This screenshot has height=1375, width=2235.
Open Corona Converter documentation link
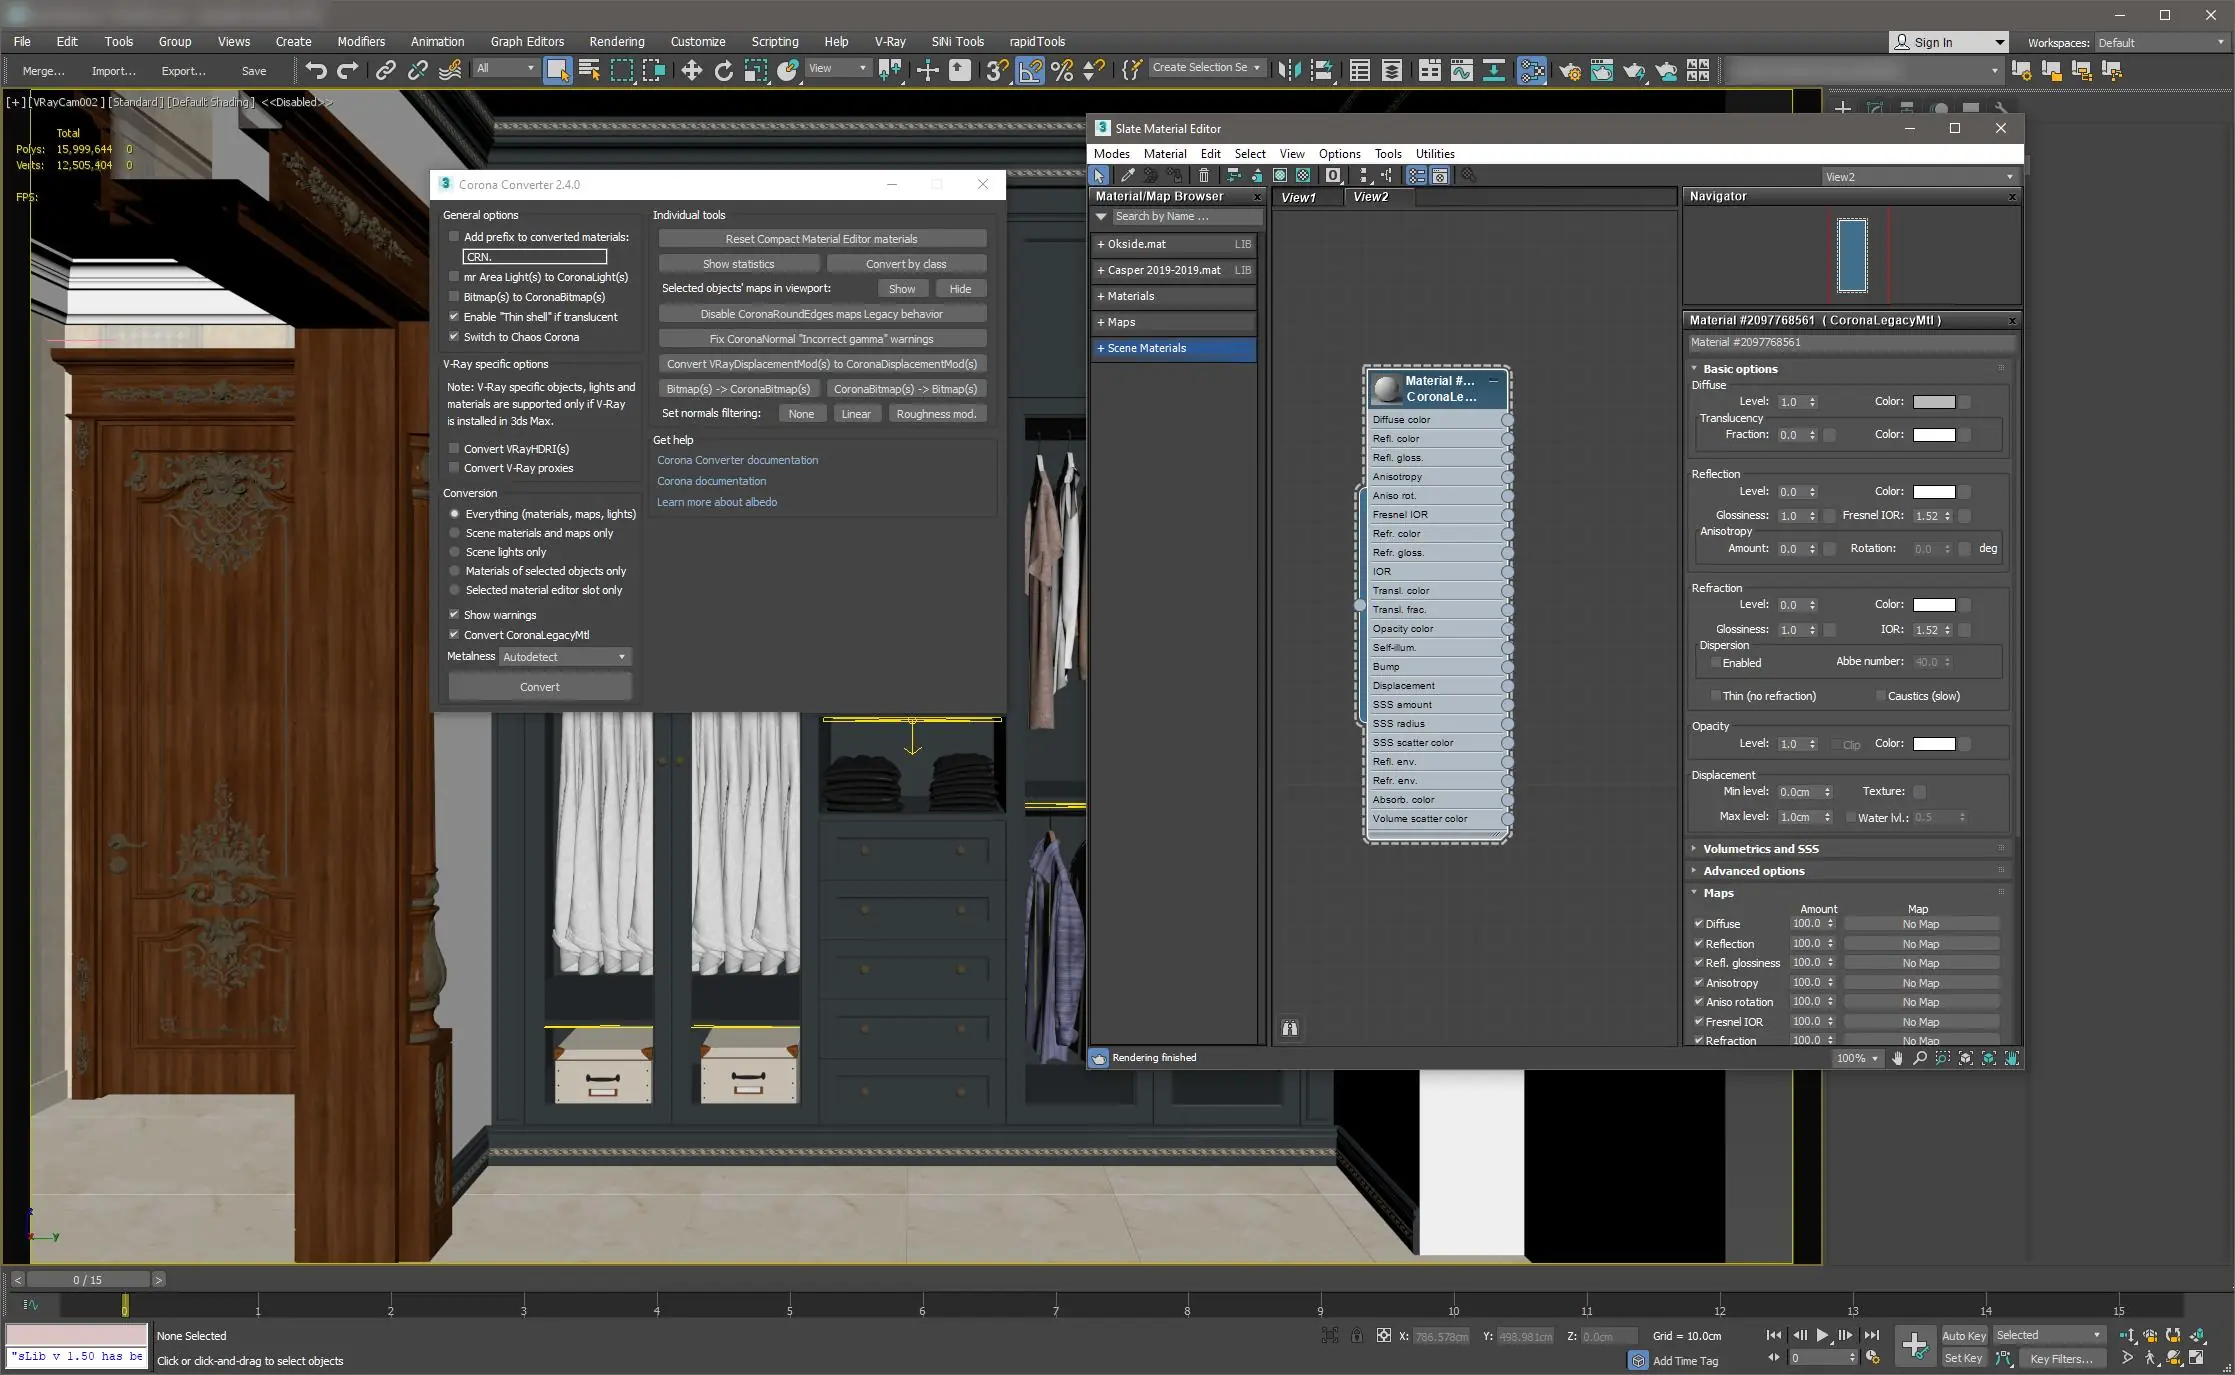tap(737, 460)
